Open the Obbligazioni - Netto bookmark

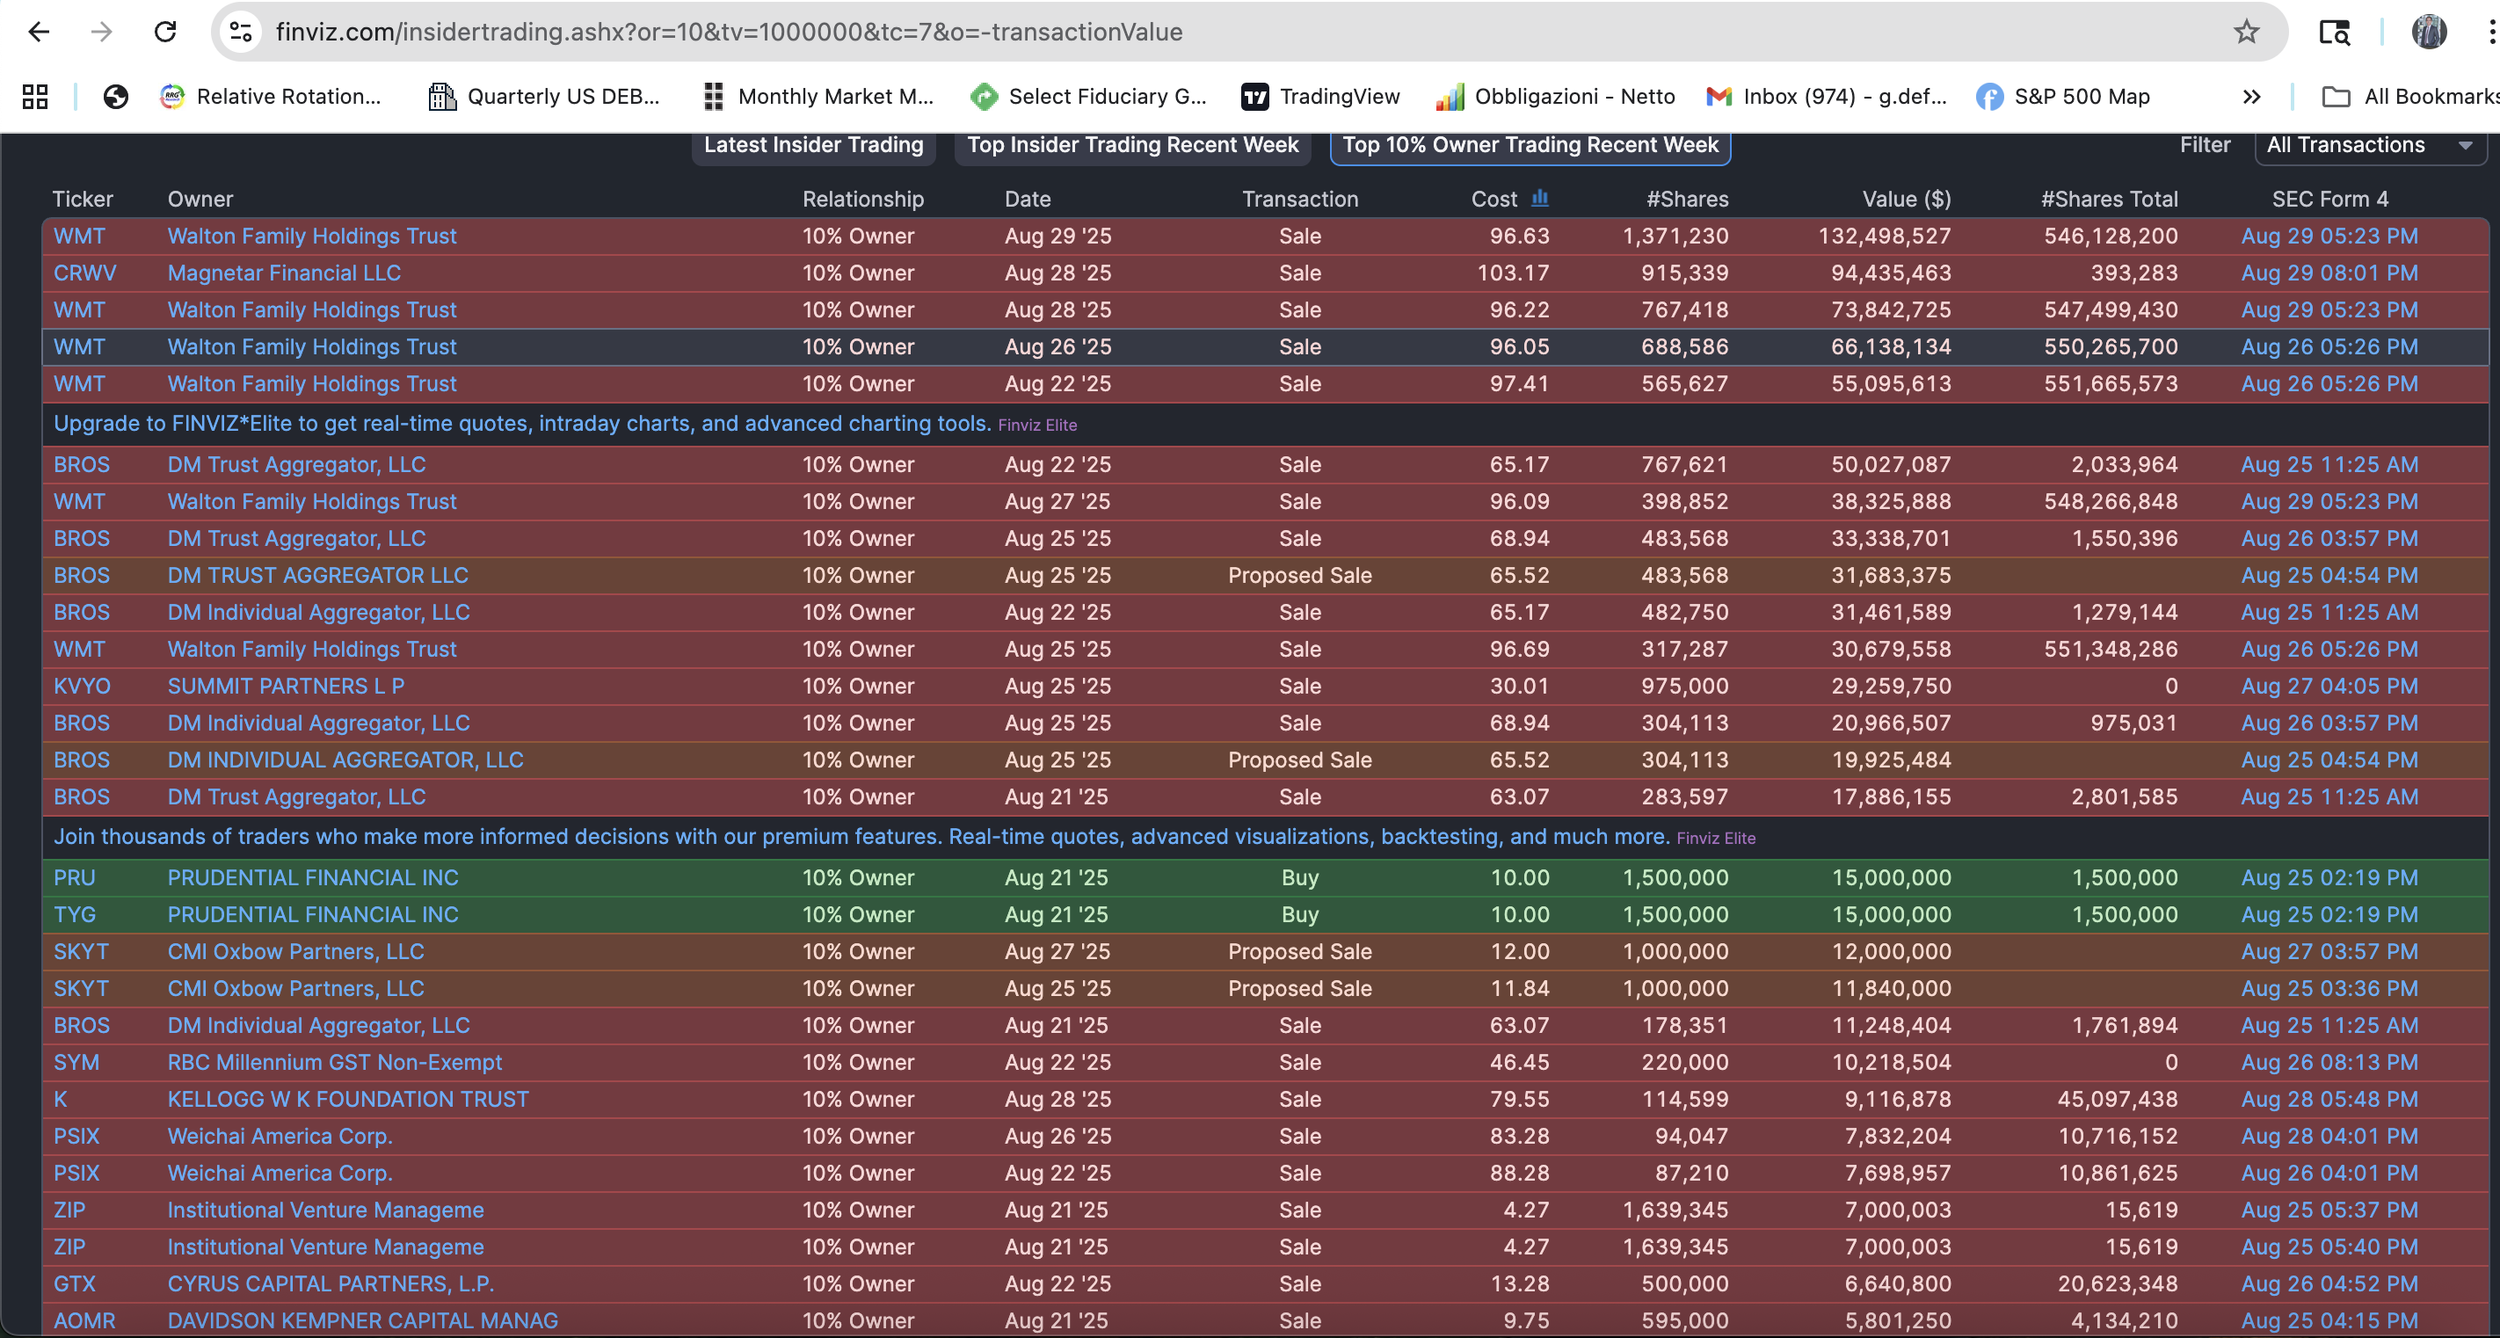pos(1555,96)
